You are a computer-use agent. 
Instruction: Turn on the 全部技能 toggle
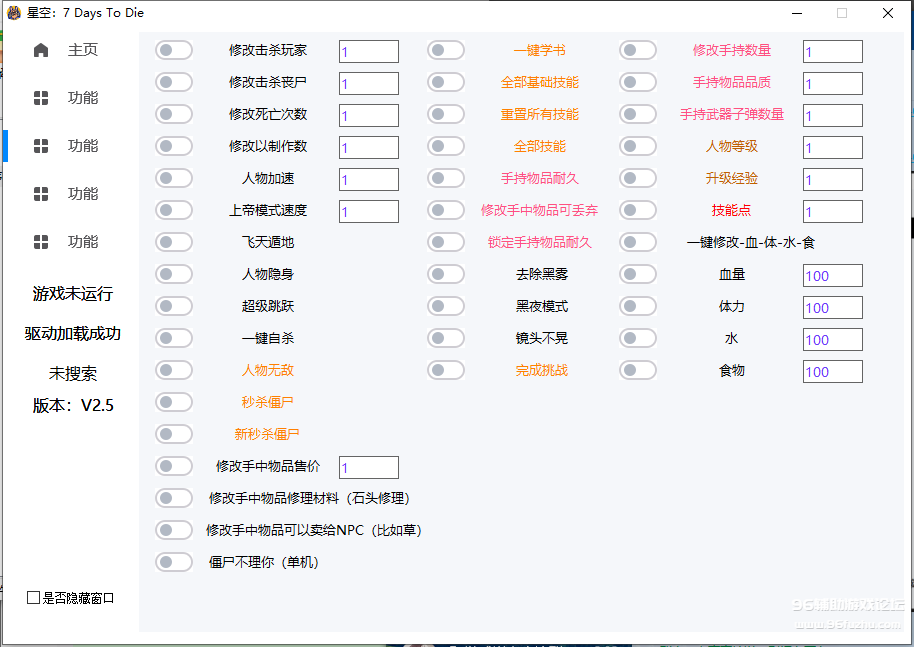point(446,146)
